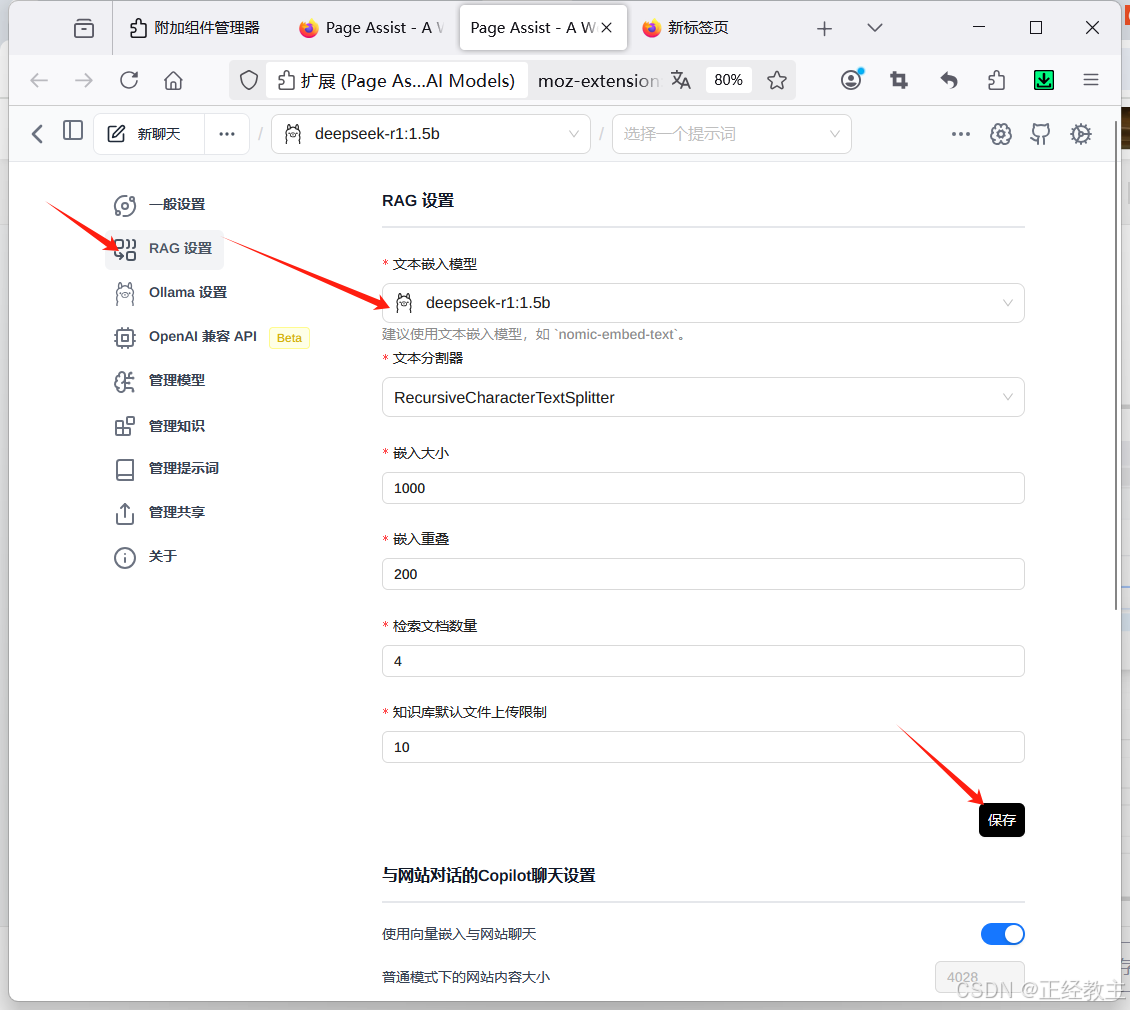Expand the 文本分割器 RecursiveCharacterTextSplitter dropdown

[x=703, y=397]
